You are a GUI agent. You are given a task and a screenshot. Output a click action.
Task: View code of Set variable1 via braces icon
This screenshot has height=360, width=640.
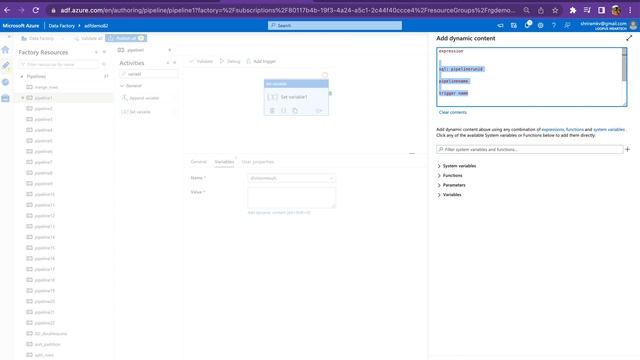pos(284,111)
